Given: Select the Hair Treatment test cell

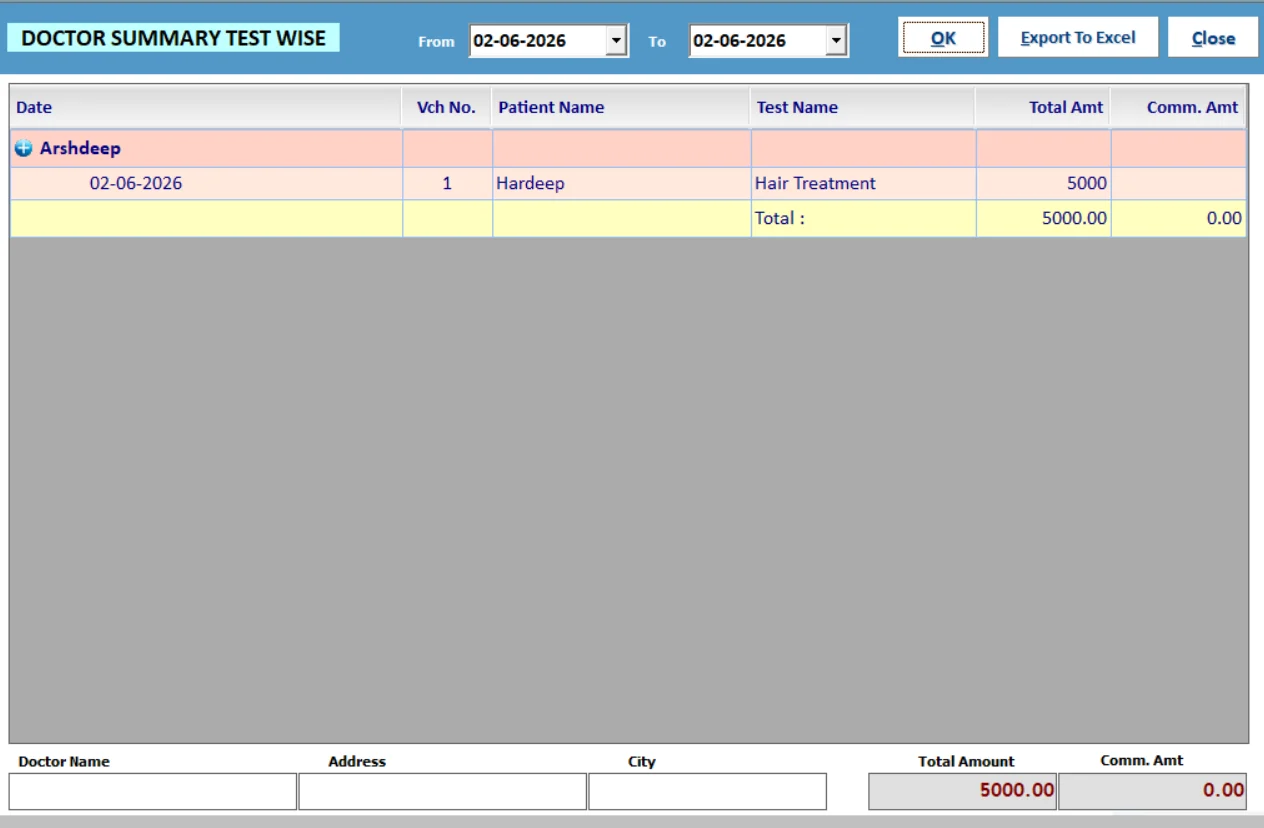Looking at the screenshot, I should tap(863, 183).
